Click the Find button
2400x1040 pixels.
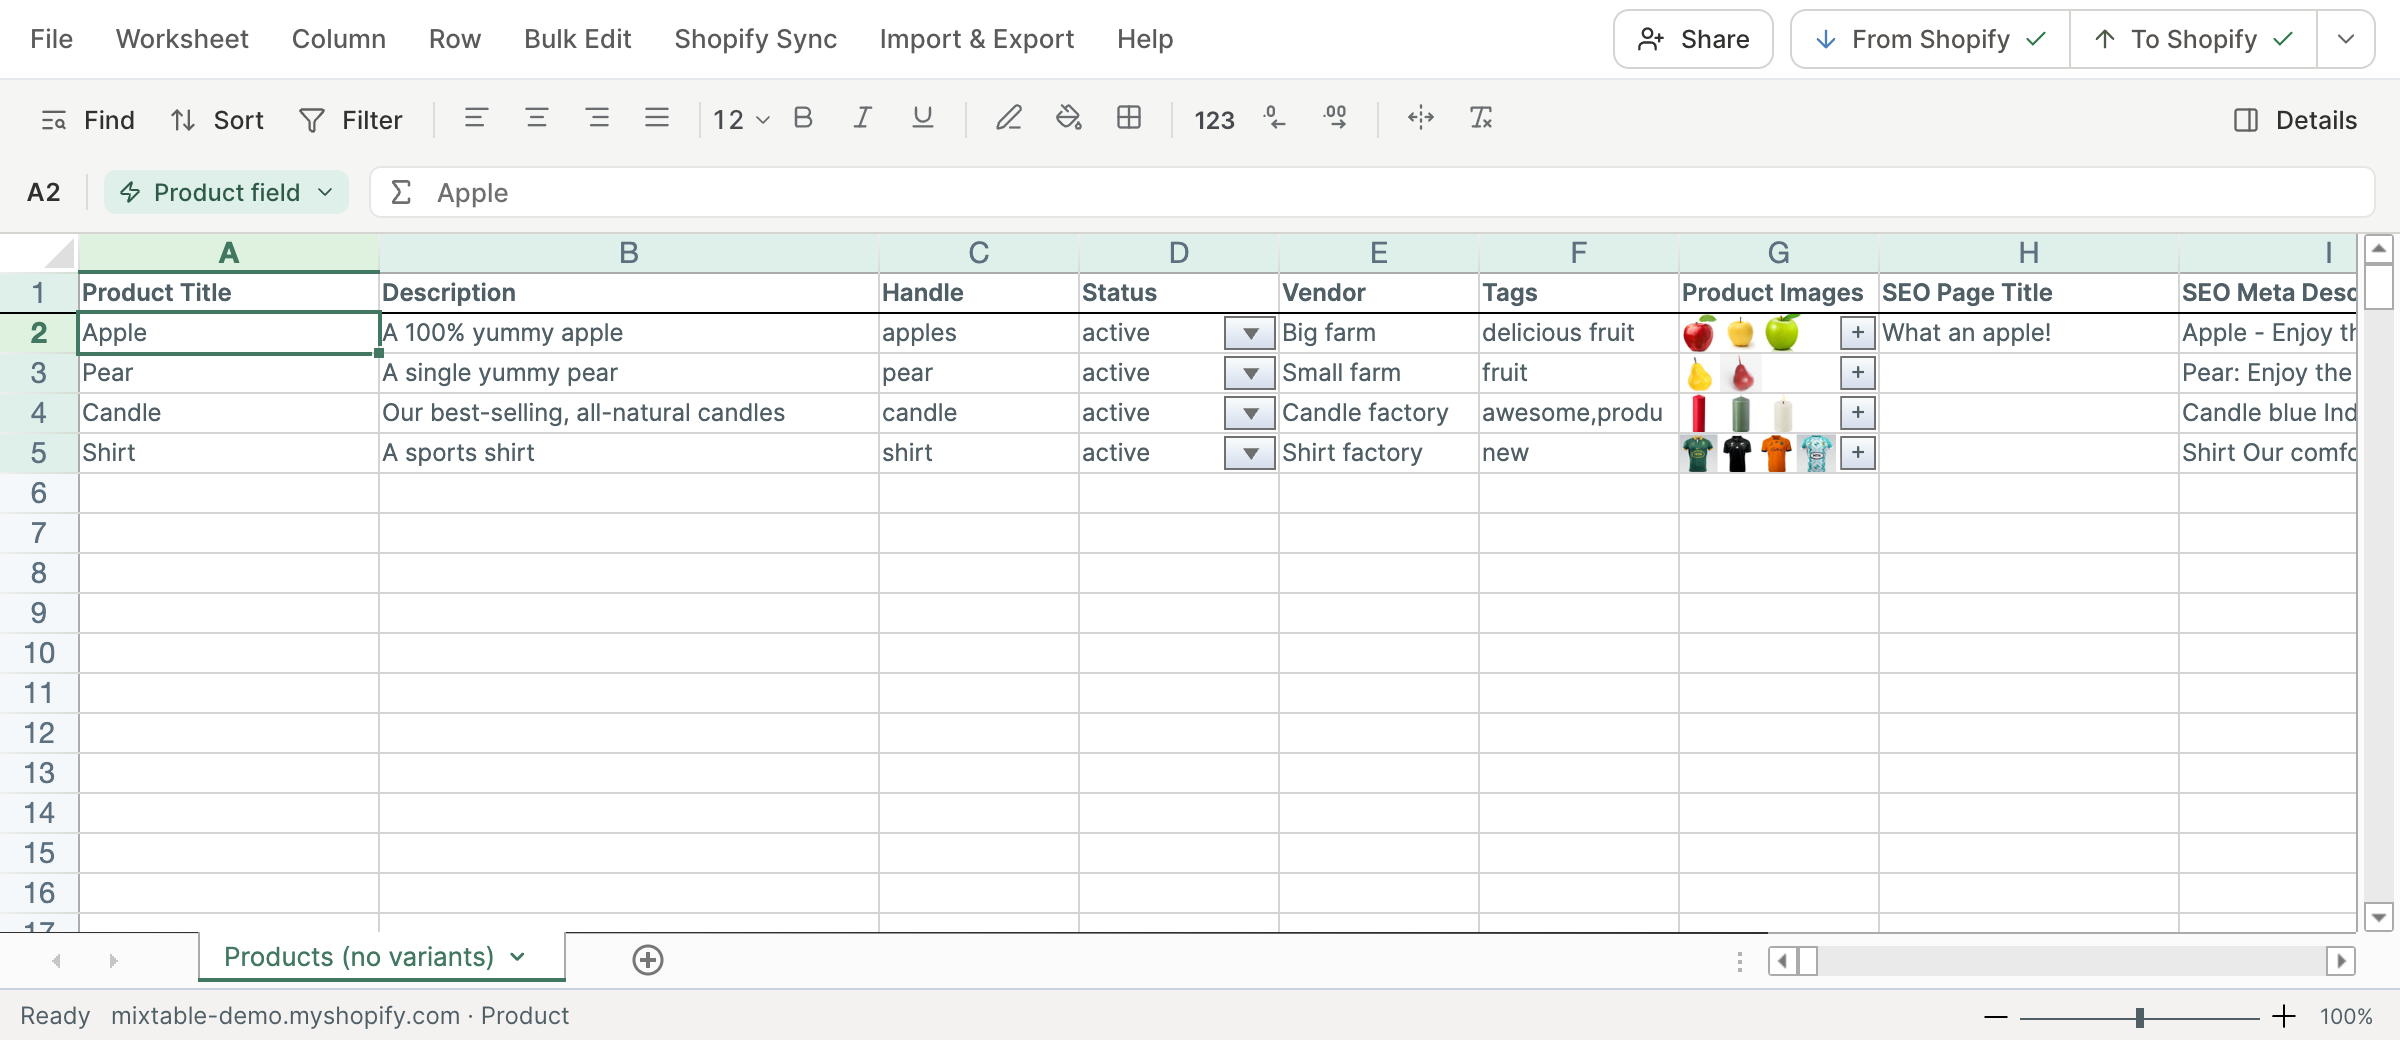click(87, 120)
